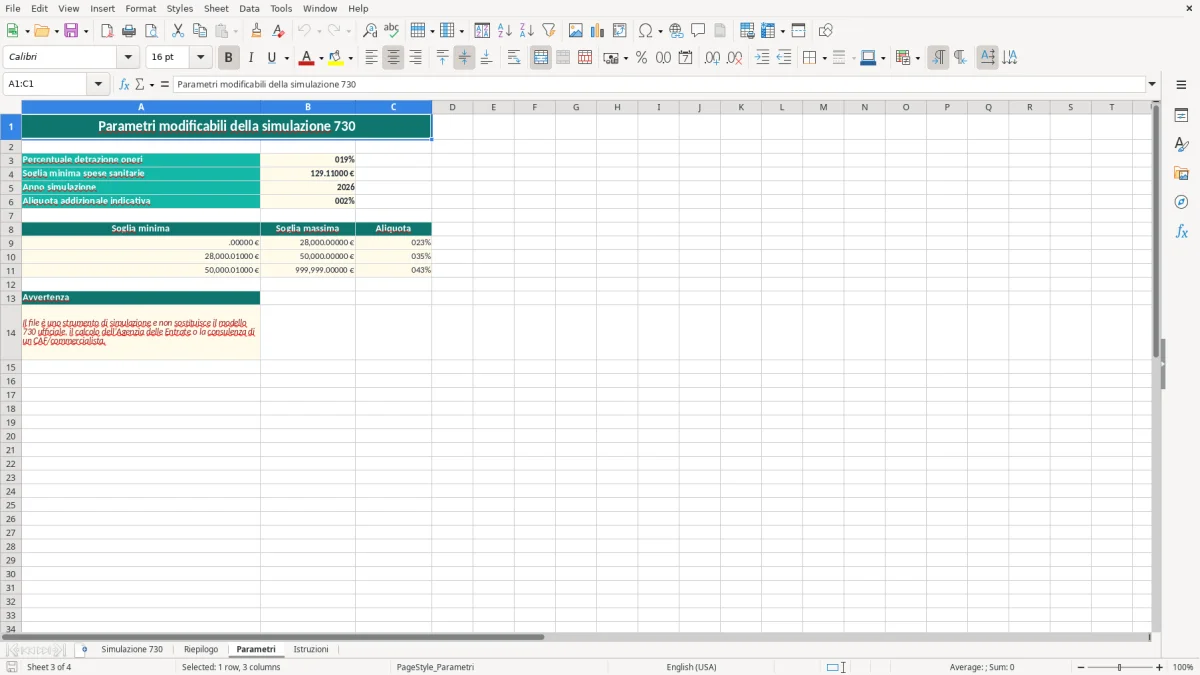The height and width of the screenshot is (675, 1200).
Task: Open the font size dropdown
Action: click(x=200, y=57)
